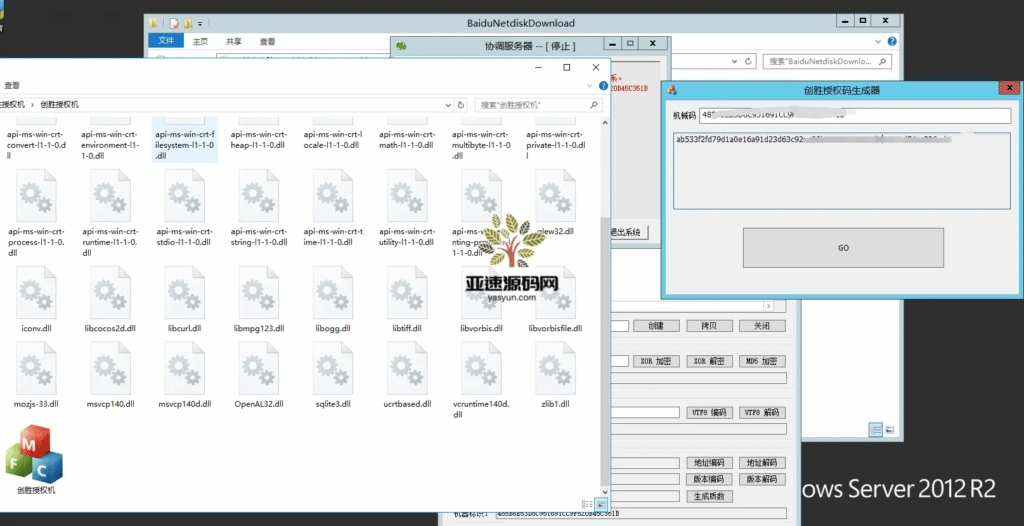Open the 文件 ribbon tab
The width and height of the screenshot is (1024, 526).
166,41
